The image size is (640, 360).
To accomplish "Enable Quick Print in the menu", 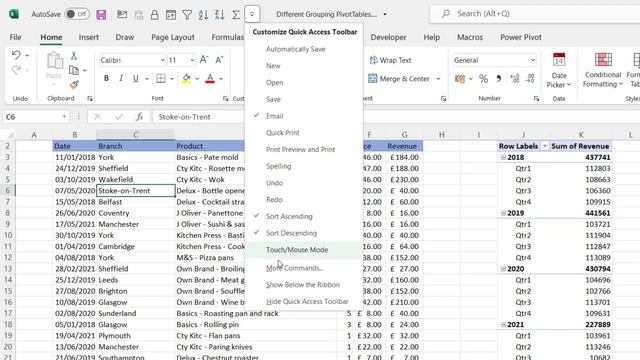I will click(x=304, y=133).
